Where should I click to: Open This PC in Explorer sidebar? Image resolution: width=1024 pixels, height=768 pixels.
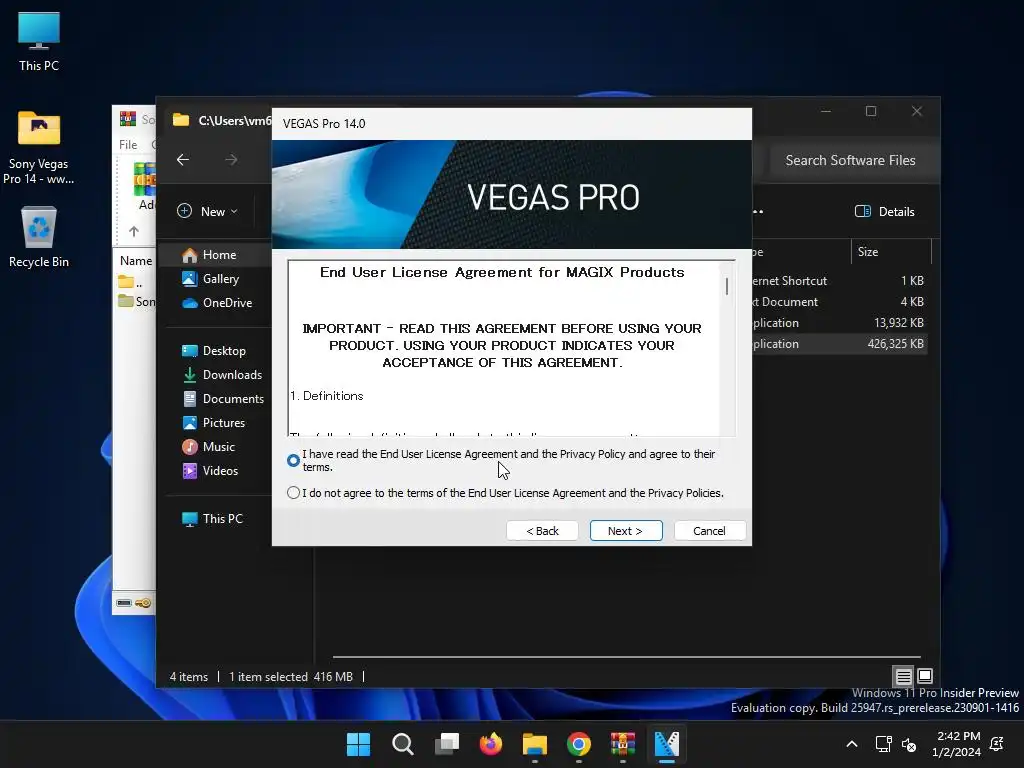(222, 519)
